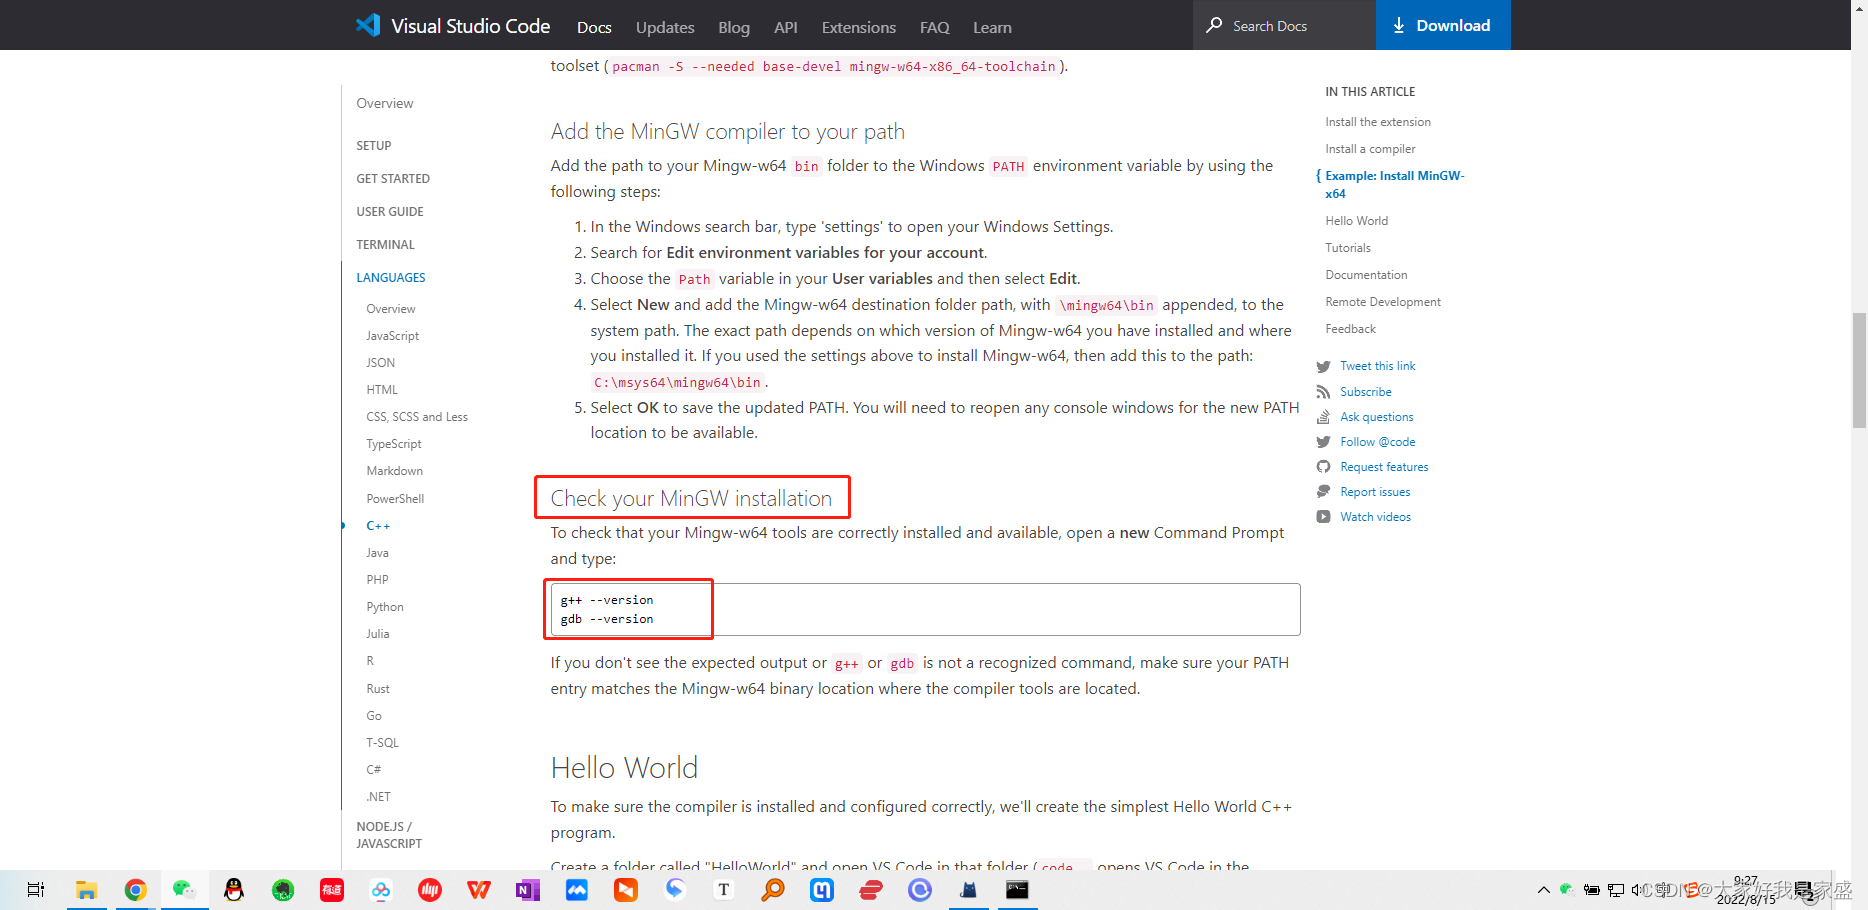Go to the Blog navigation item
Image resolution: width=1868 pixels, height=910 pixels.
734,28
